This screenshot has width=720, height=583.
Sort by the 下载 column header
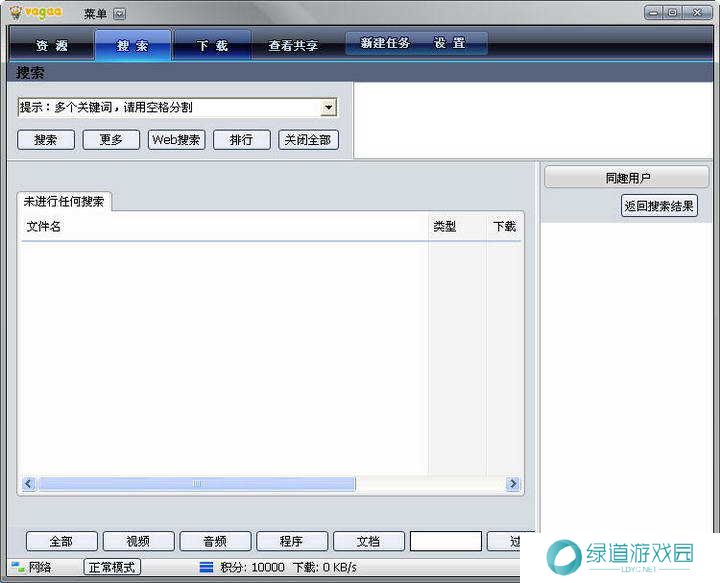click(504, 226)
